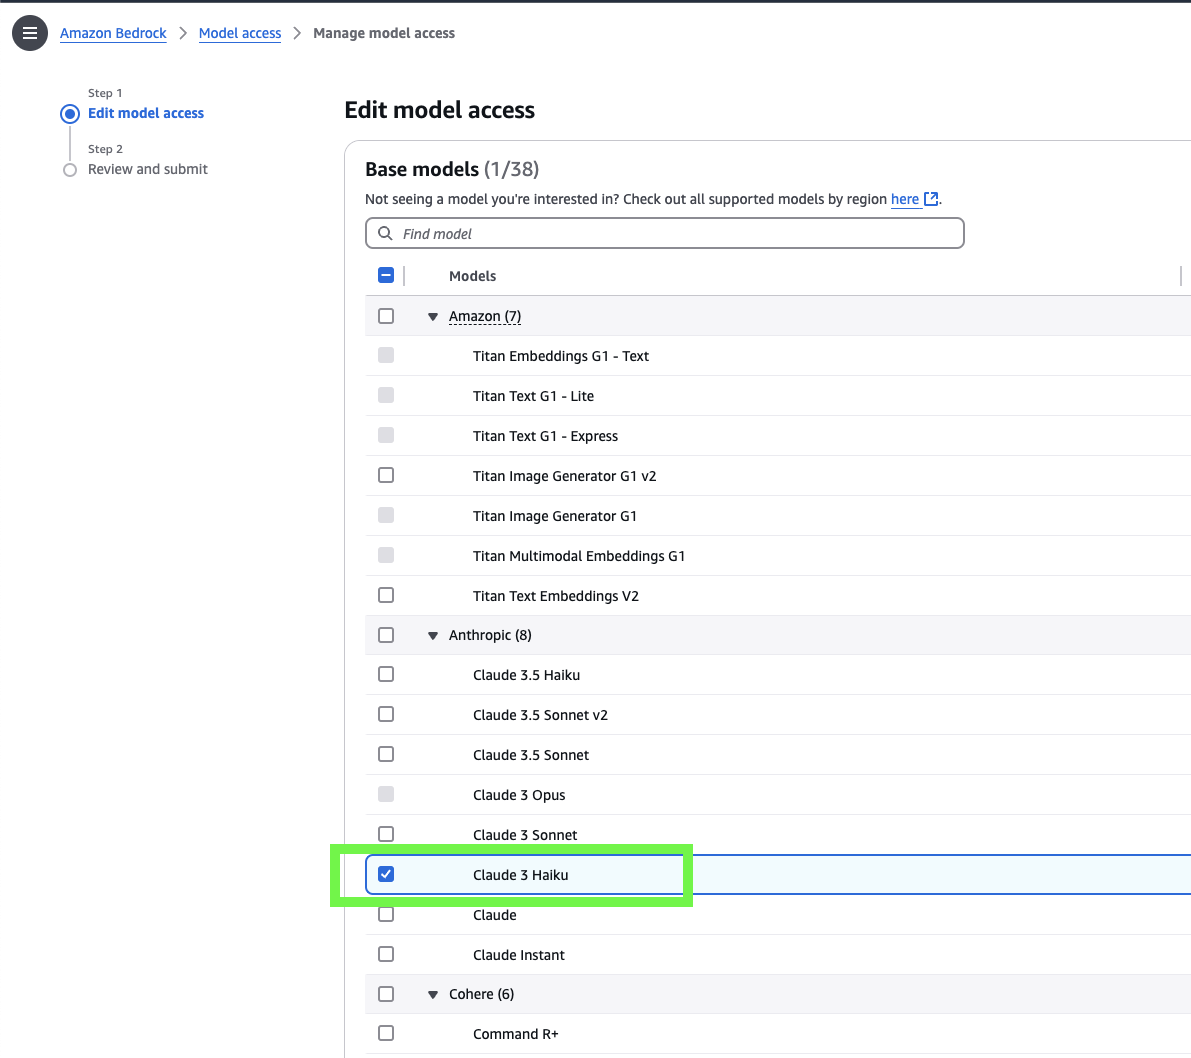Click the Cohere (6) group label

coord(482,994)
